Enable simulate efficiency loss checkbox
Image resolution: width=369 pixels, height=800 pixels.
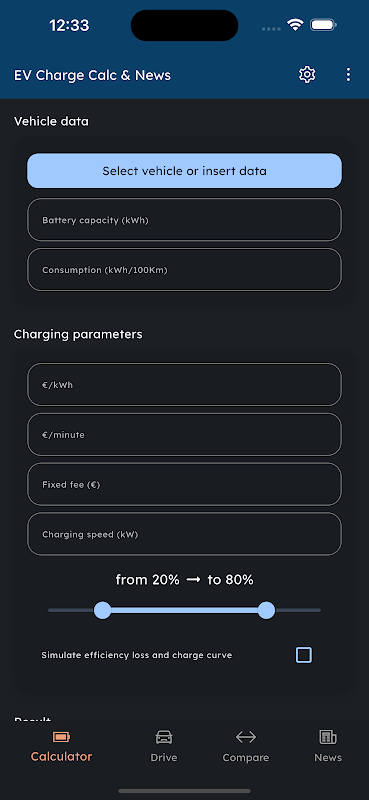[x=304, y=655]
